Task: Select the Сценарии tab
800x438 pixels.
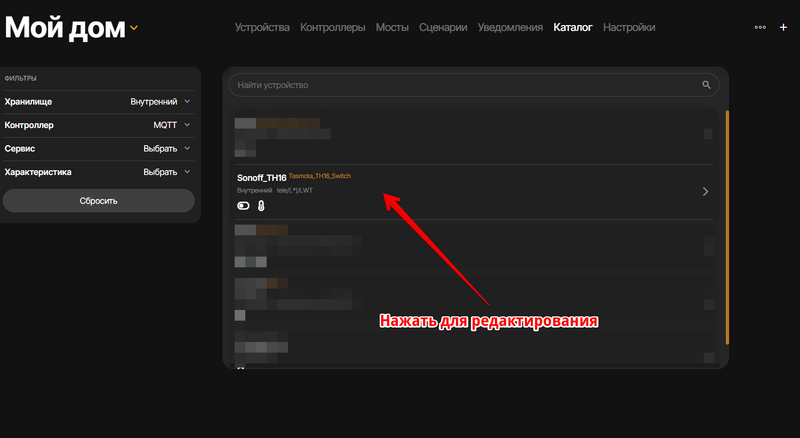Action: (x=444, y=28)
